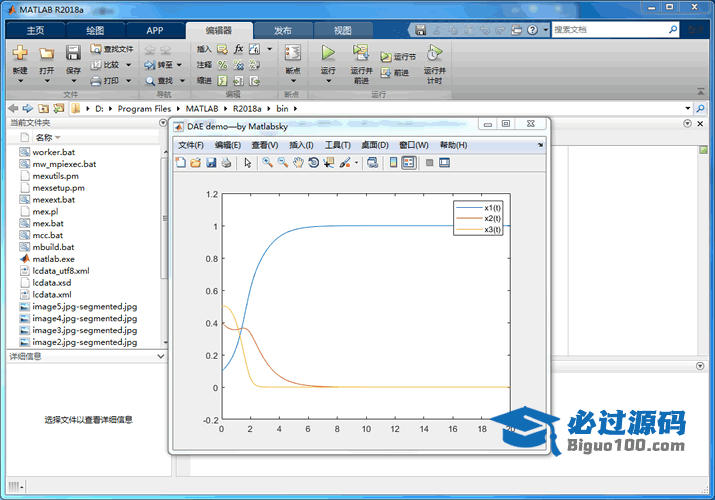The height and width of the screenshot is (500, 715).
Task: Click the forward navigation arrow
Action: click(28, 108)
